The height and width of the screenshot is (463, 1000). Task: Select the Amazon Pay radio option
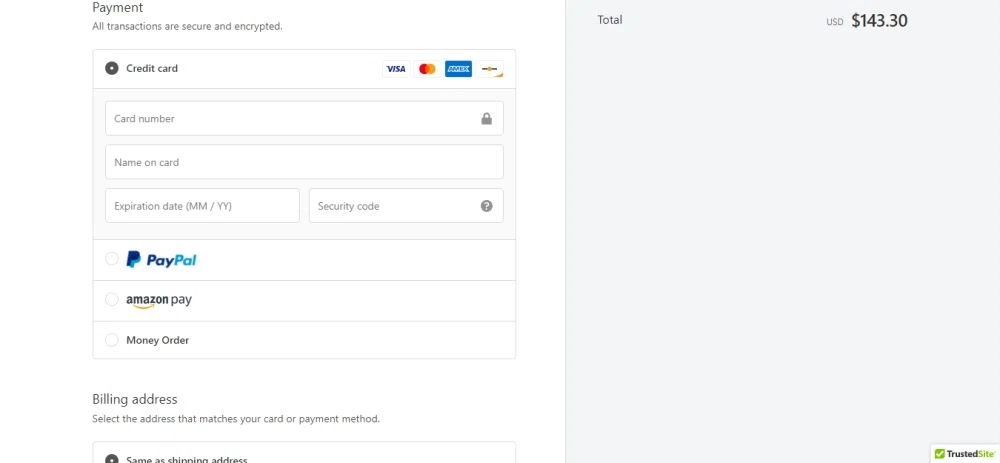click(112, 300)
